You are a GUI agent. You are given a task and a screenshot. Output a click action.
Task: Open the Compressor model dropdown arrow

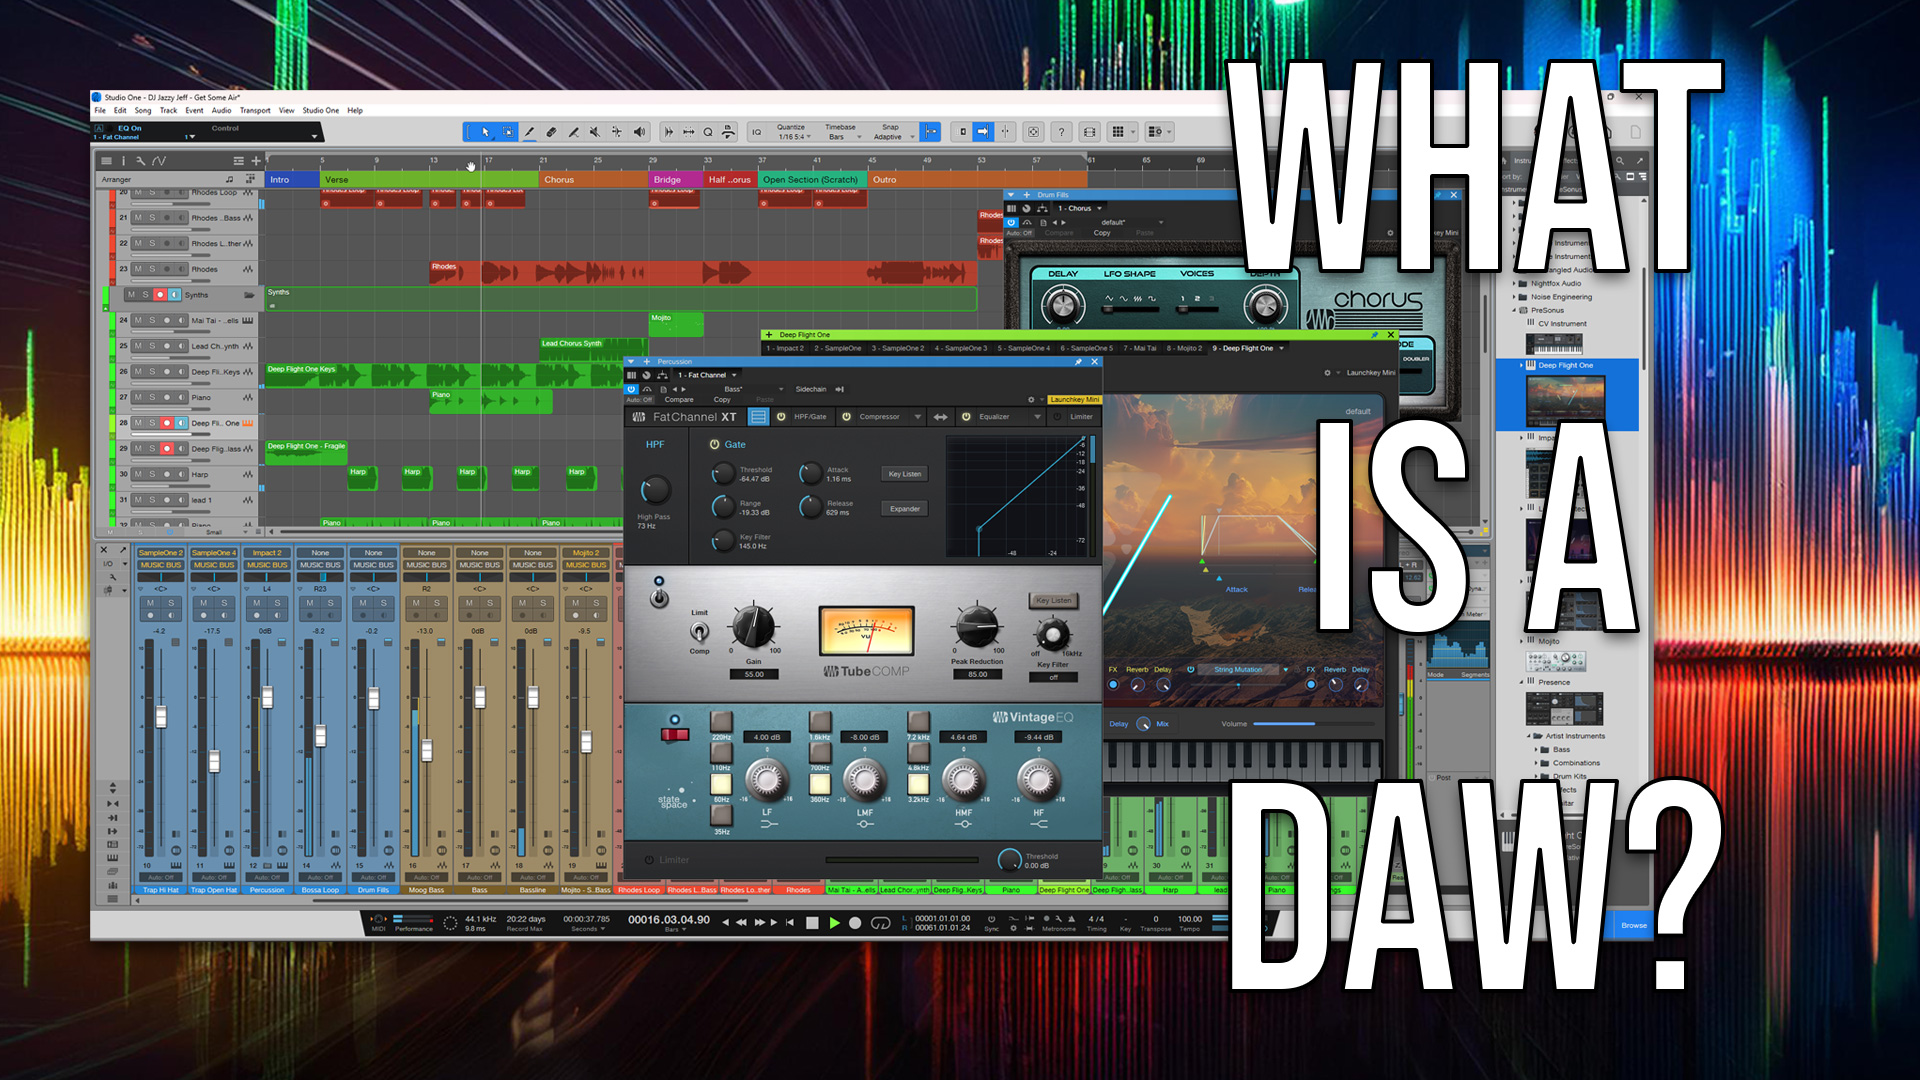pos(918,417)
